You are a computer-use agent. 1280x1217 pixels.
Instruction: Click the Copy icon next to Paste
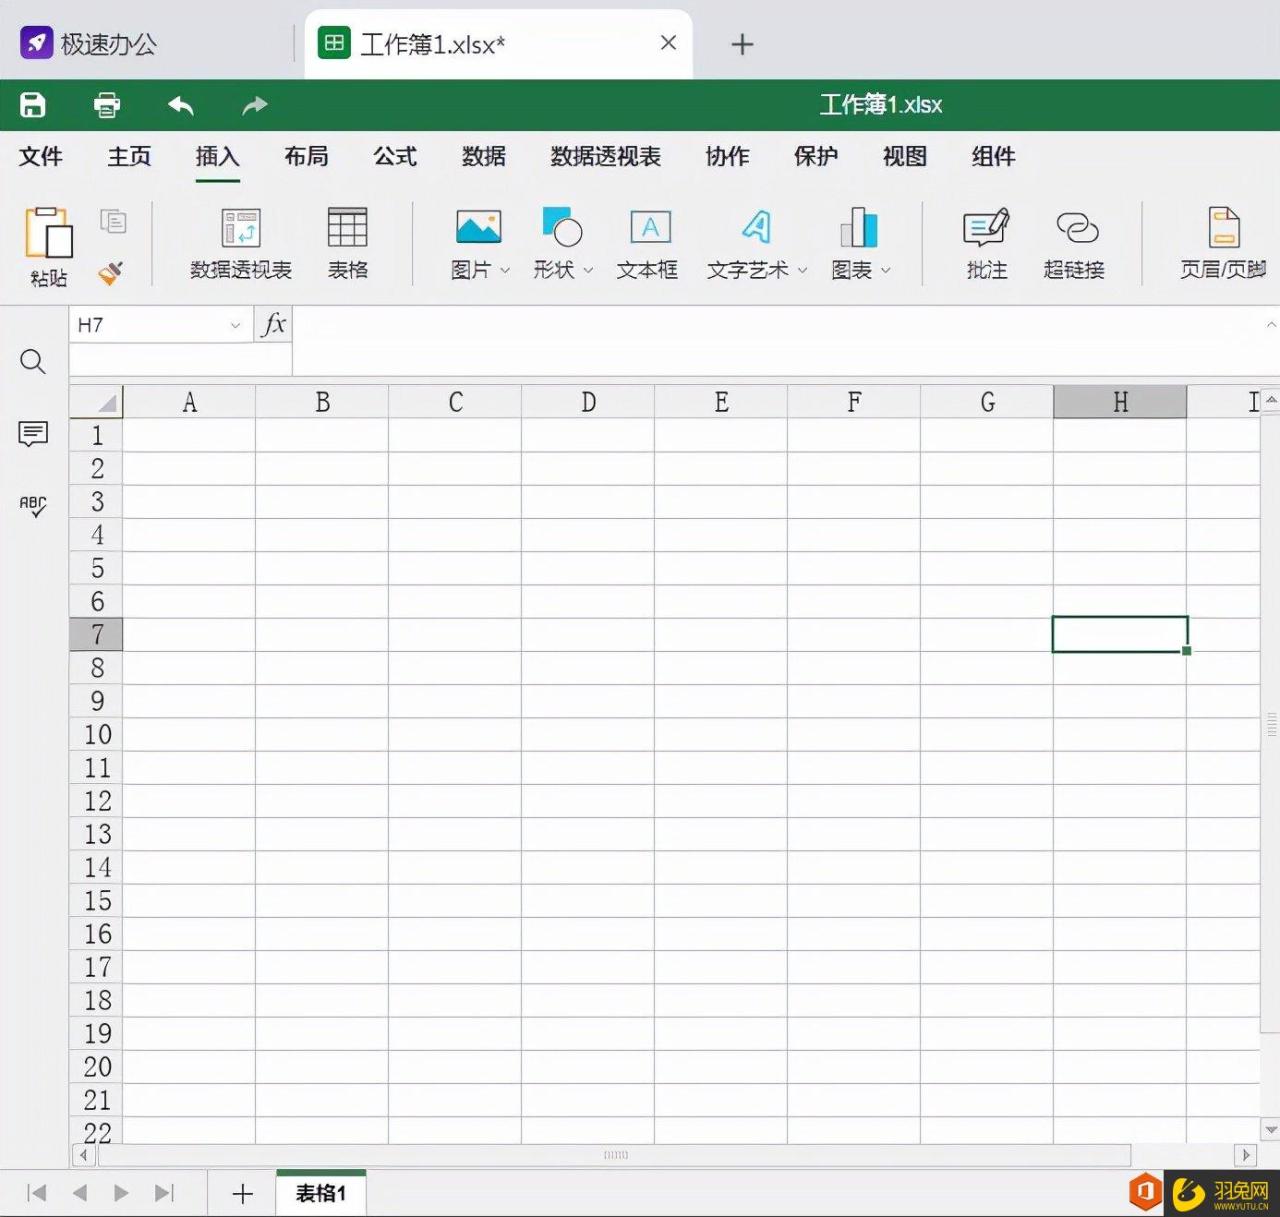click(113, 221)
